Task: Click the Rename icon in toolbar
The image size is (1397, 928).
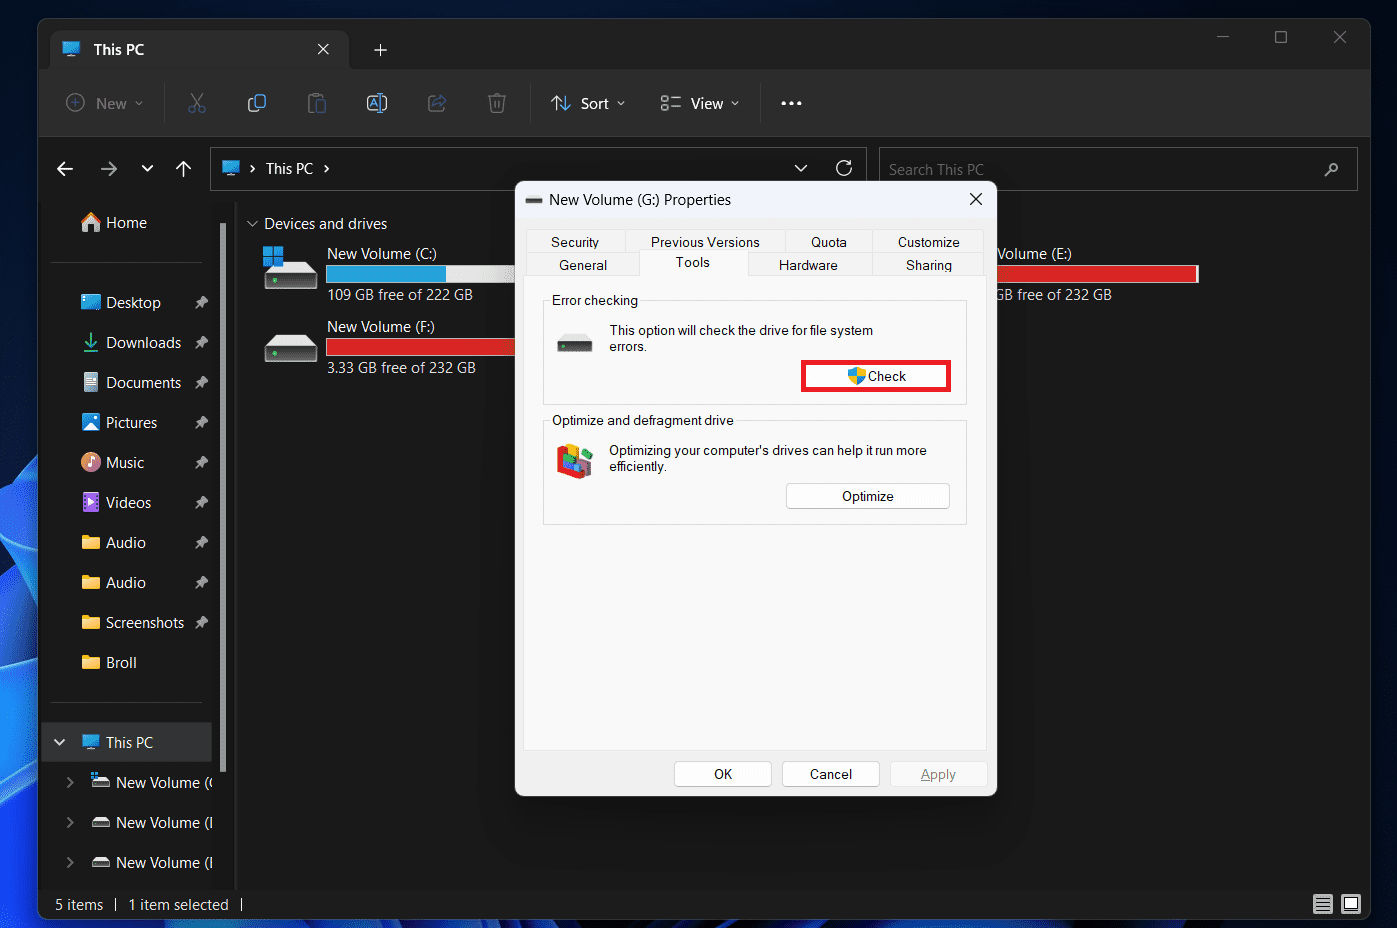Action: pos(377,103)
